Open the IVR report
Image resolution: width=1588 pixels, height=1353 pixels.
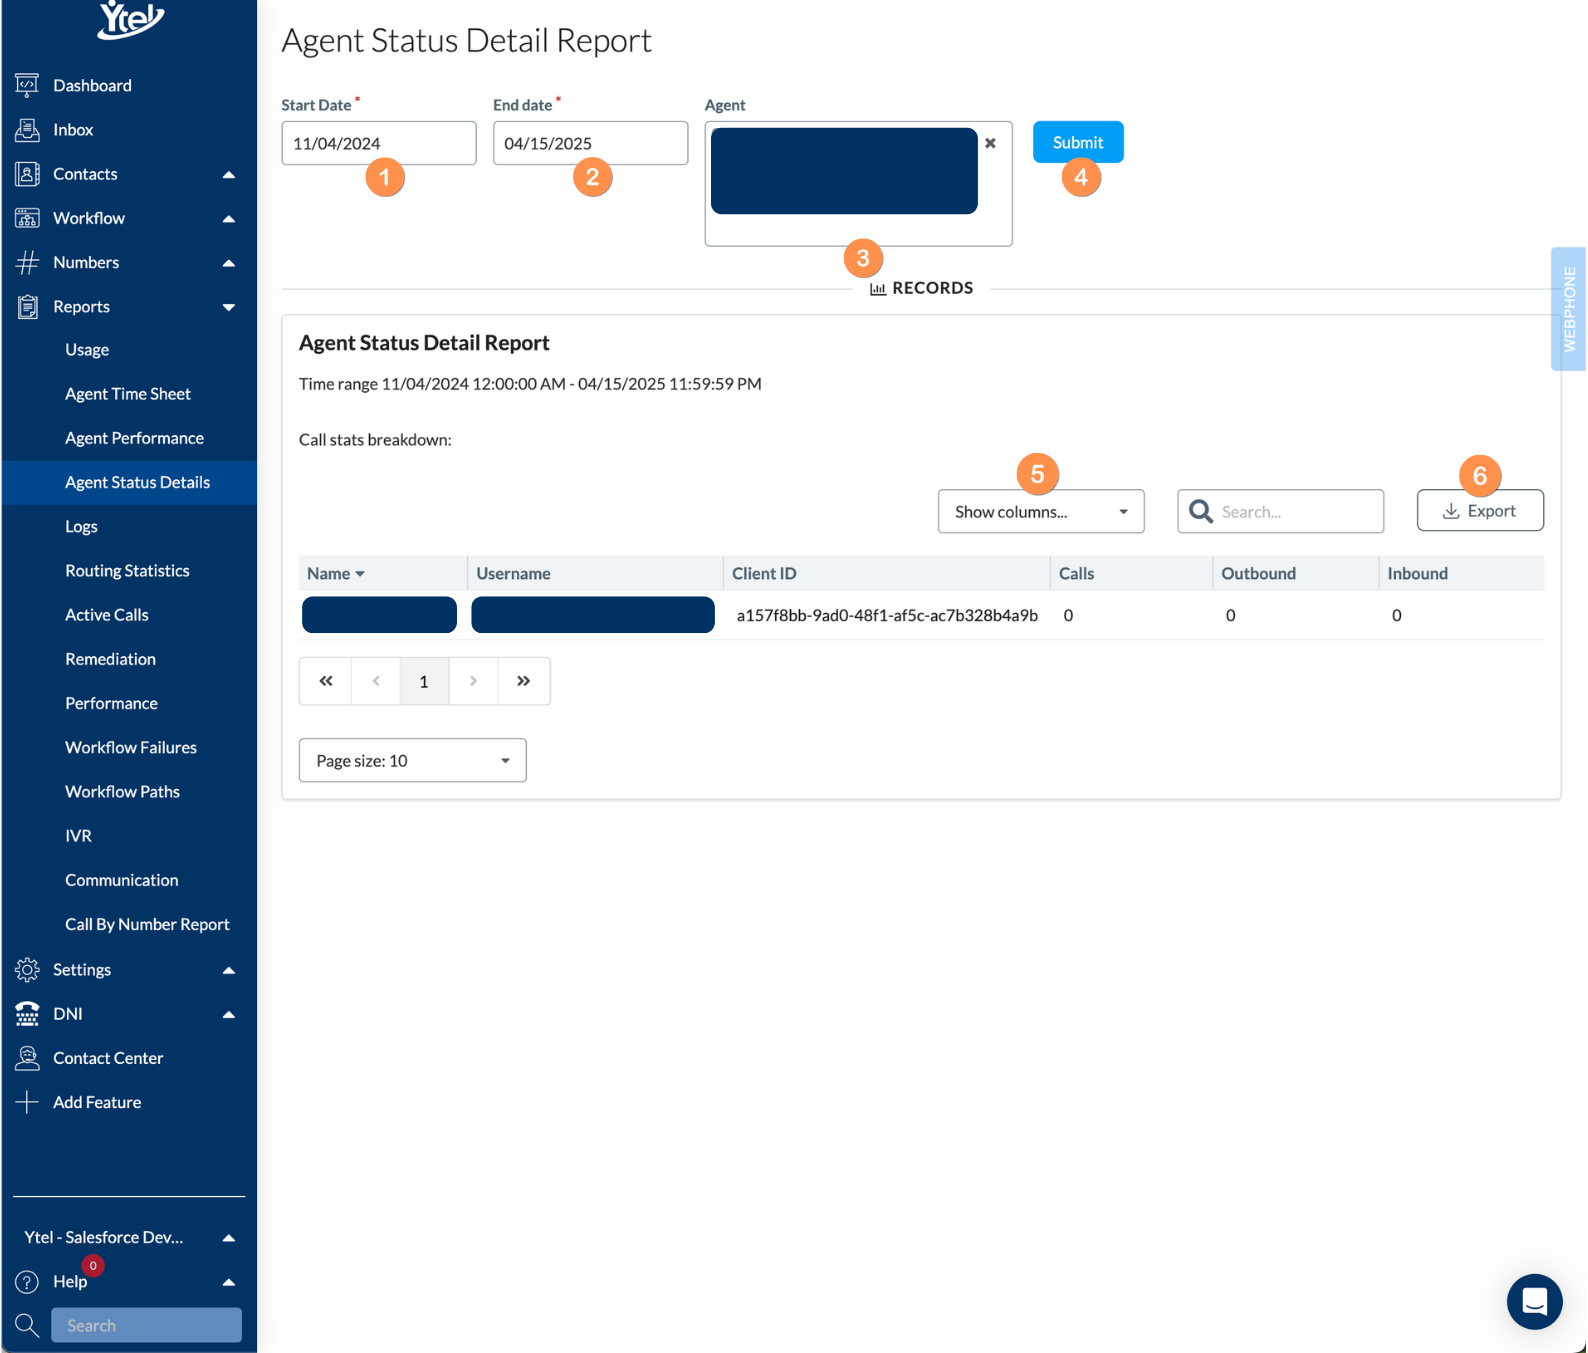(x=78, y=836)
